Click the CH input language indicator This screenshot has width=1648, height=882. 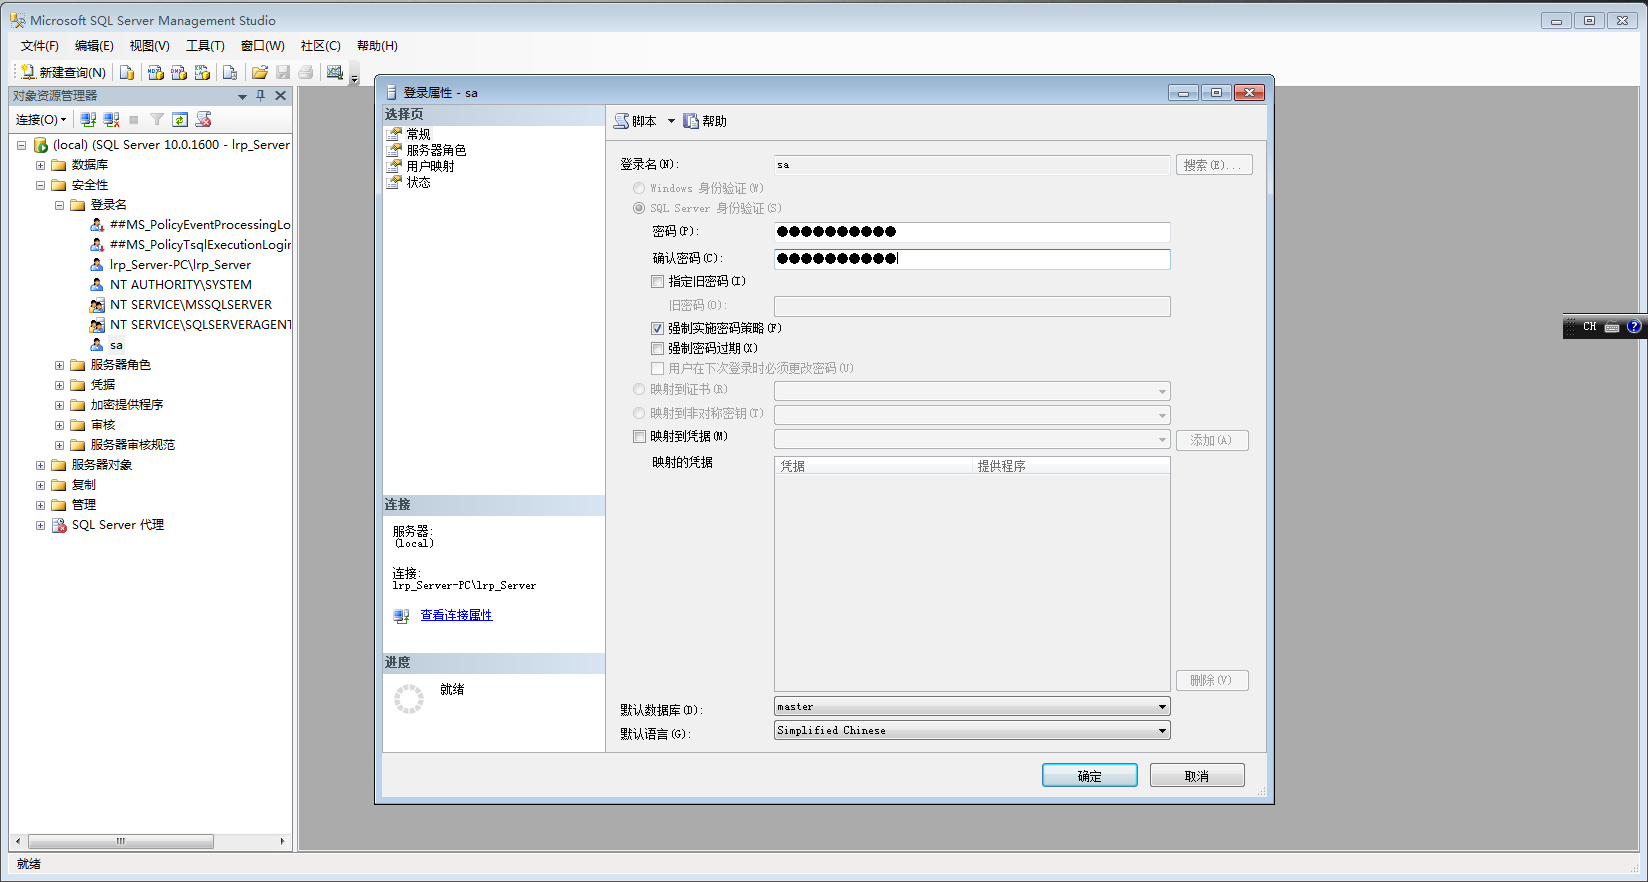[1590, 327]
